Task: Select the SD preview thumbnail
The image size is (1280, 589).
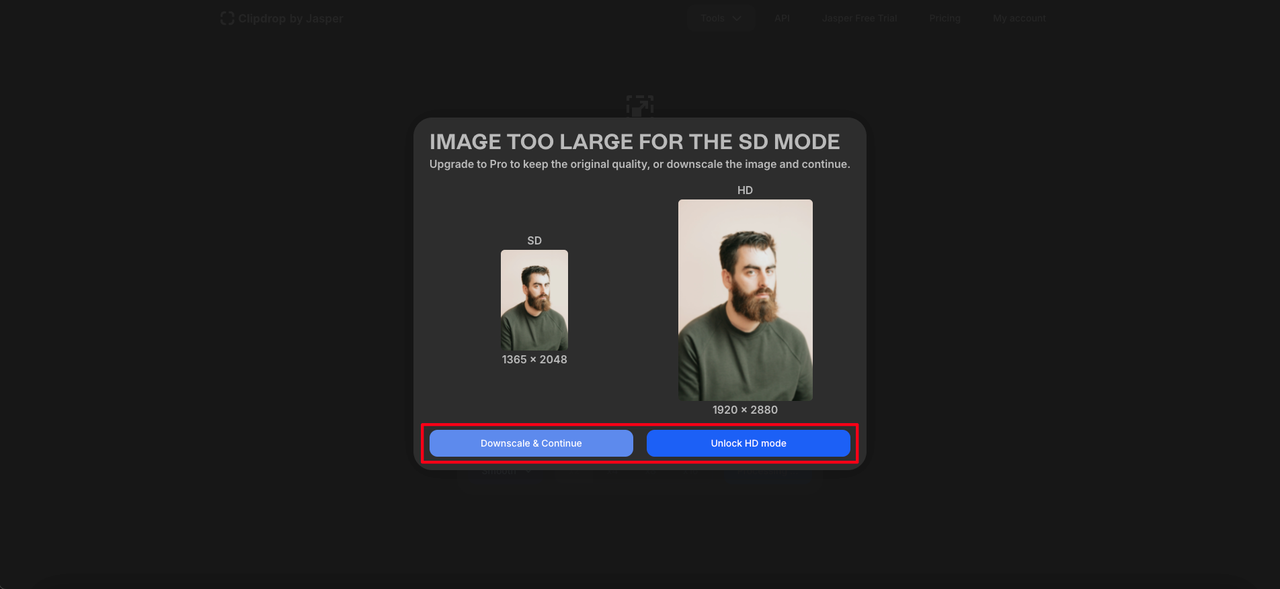Action: click(x=534, y=300)
